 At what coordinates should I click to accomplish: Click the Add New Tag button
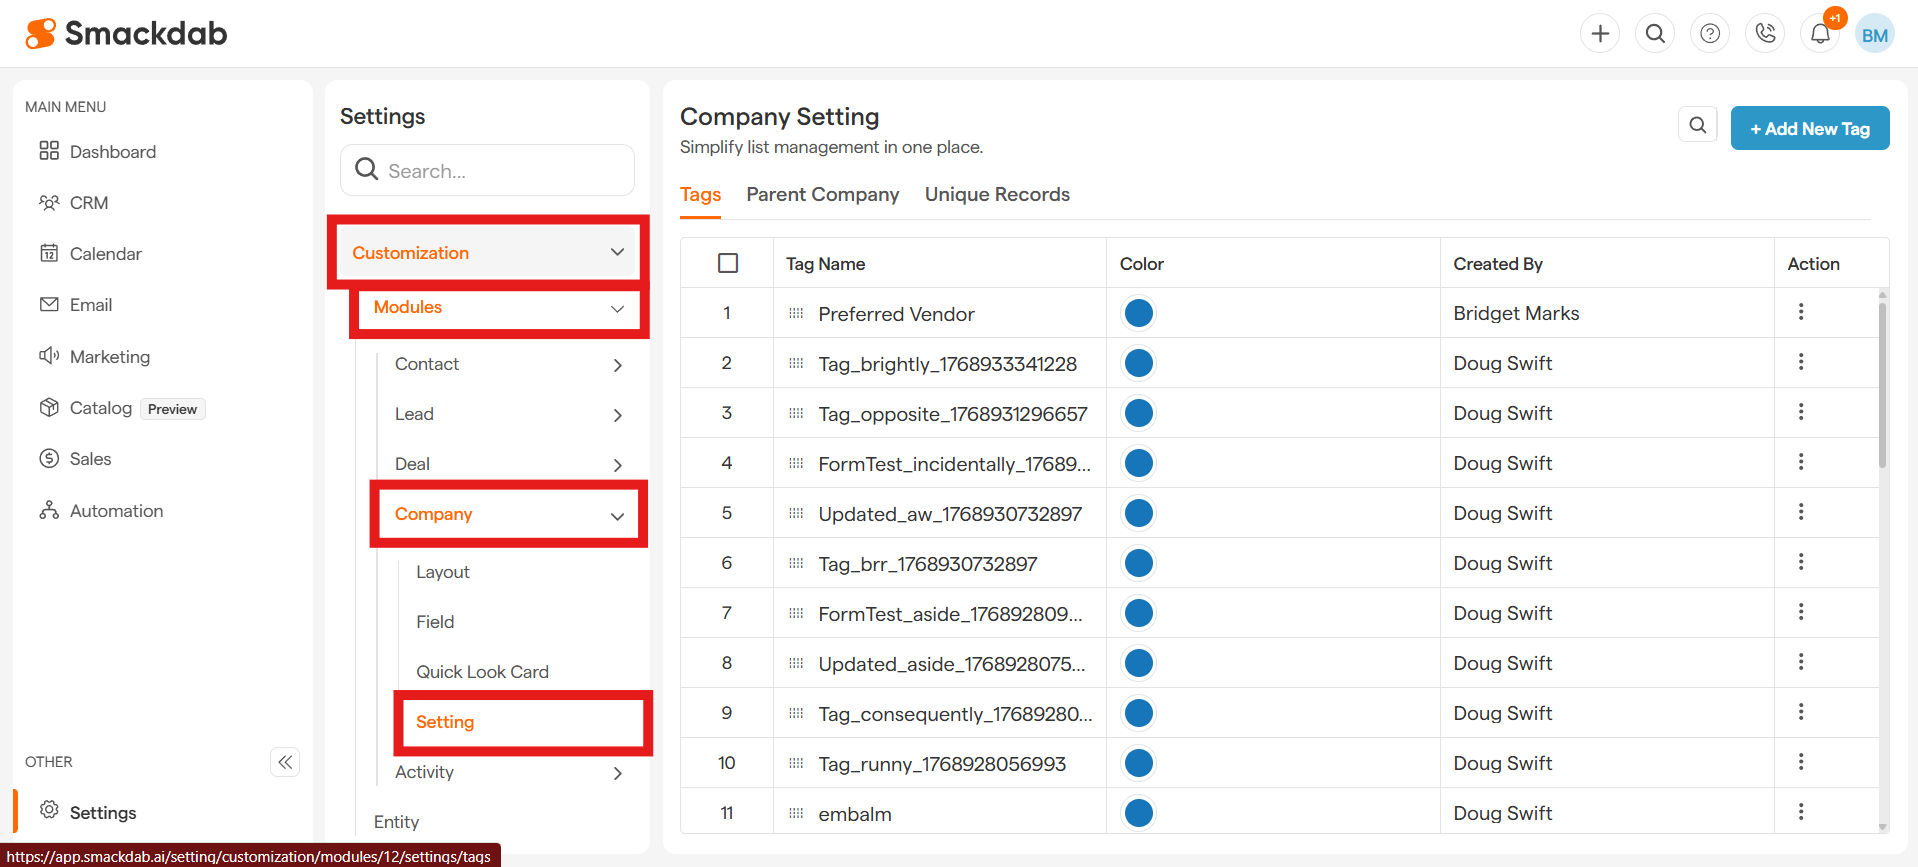point(1809,129)
